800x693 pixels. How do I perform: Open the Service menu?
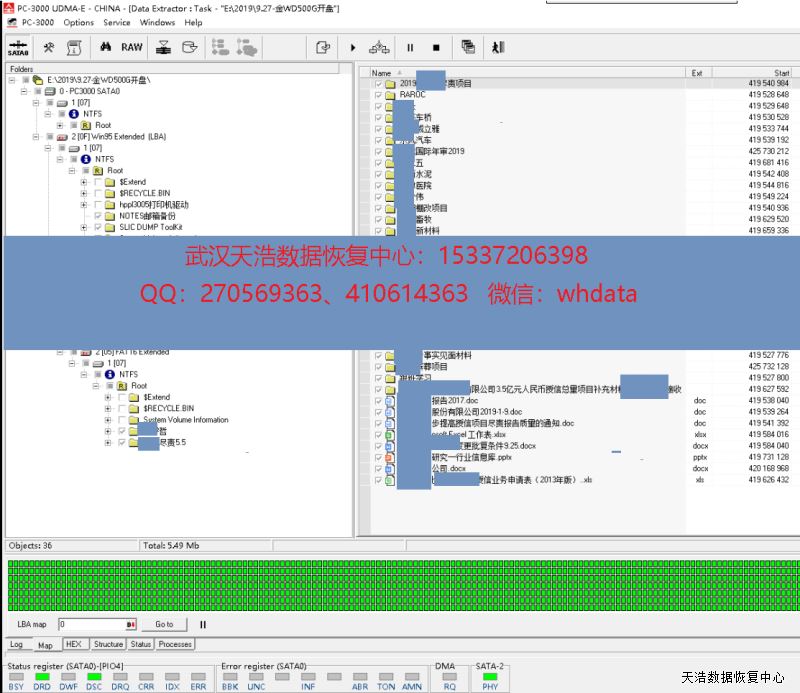pos(117,22)
